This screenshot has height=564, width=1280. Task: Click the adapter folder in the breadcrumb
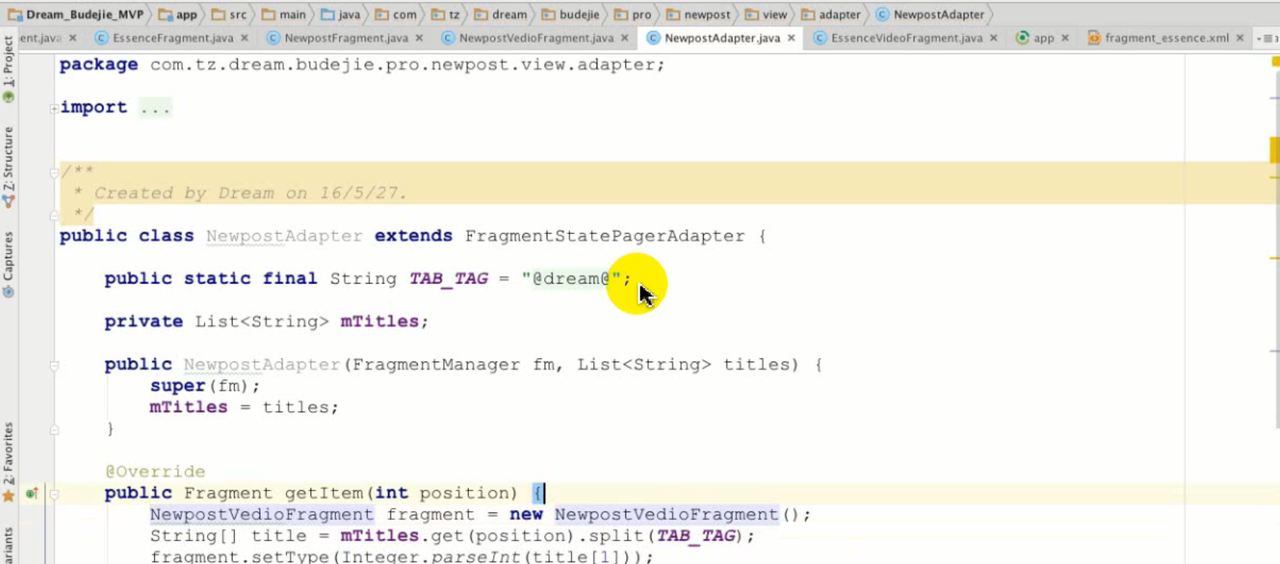[838, 15]
